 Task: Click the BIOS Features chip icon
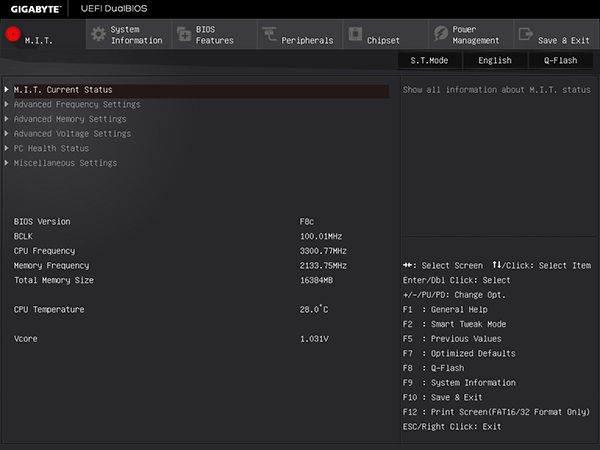184,34
